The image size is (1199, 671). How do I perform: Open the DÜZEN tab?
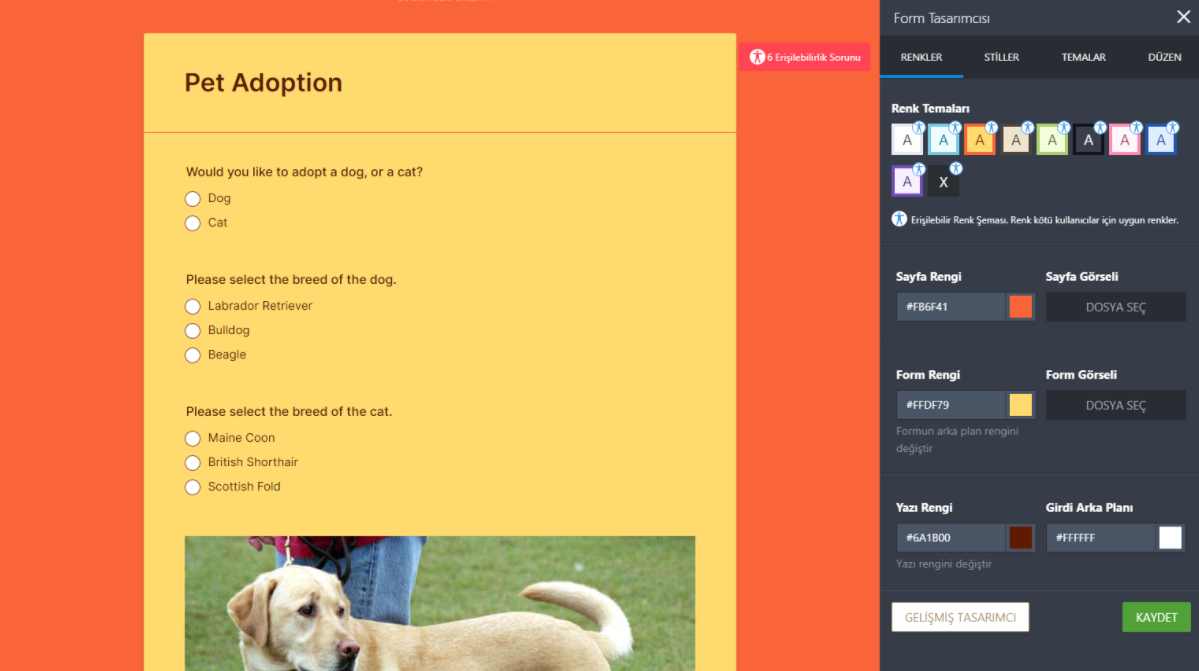click(x=1164, y=57)
